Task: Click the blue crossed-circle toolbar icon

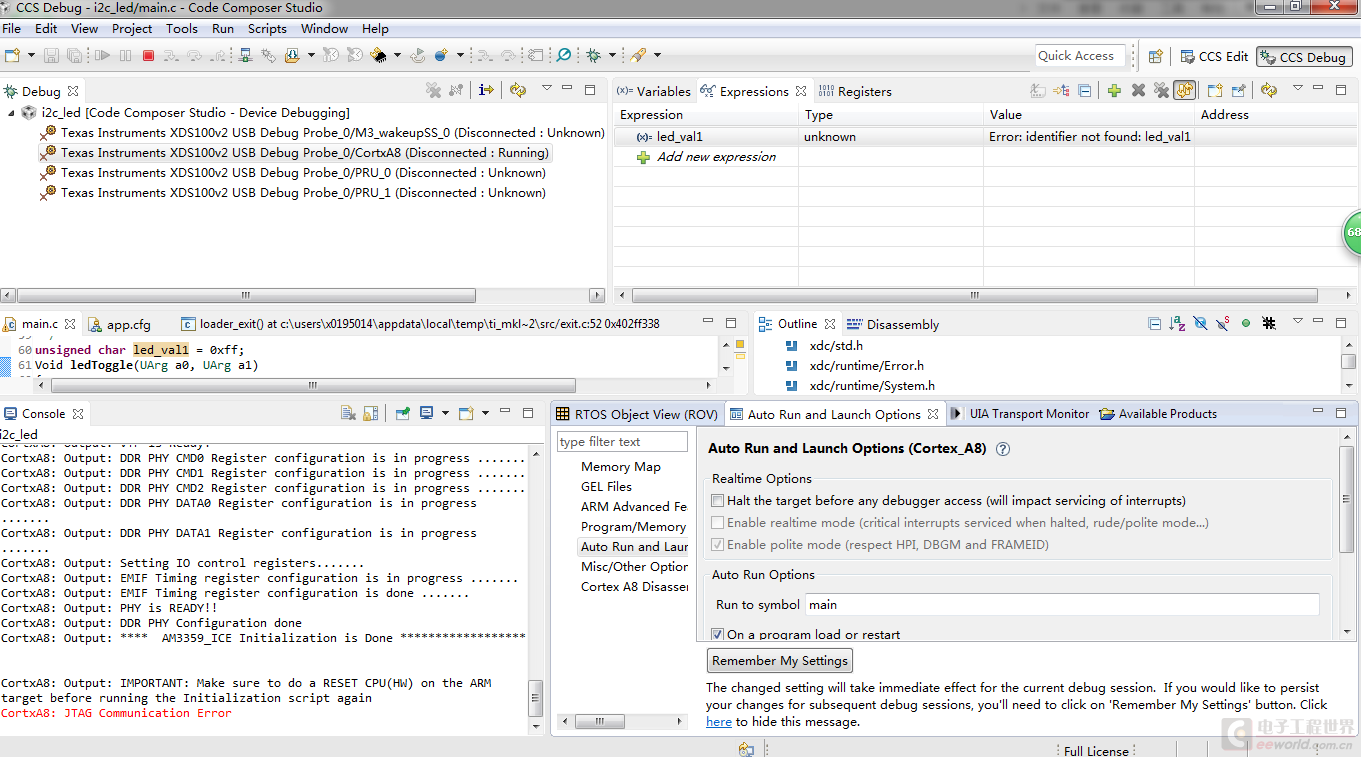Action: click(564, 55)
